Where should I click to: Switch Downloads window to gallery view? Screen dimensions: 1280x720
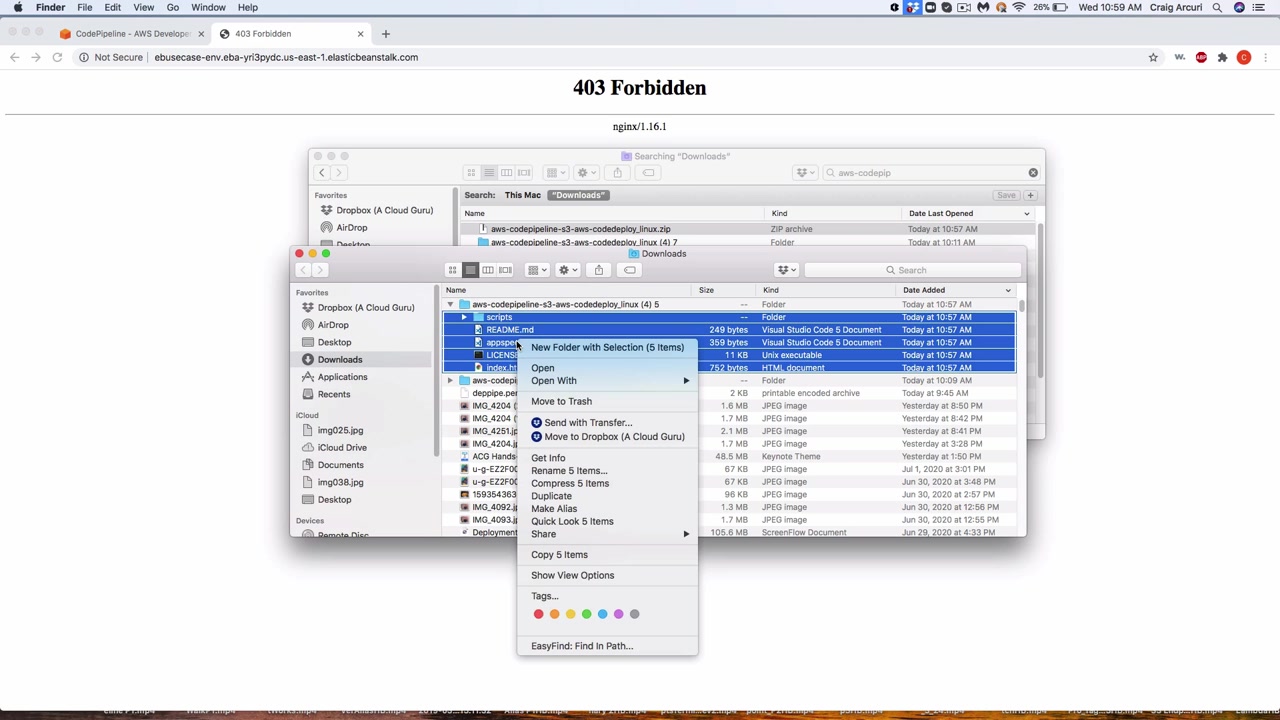point(505,270)
